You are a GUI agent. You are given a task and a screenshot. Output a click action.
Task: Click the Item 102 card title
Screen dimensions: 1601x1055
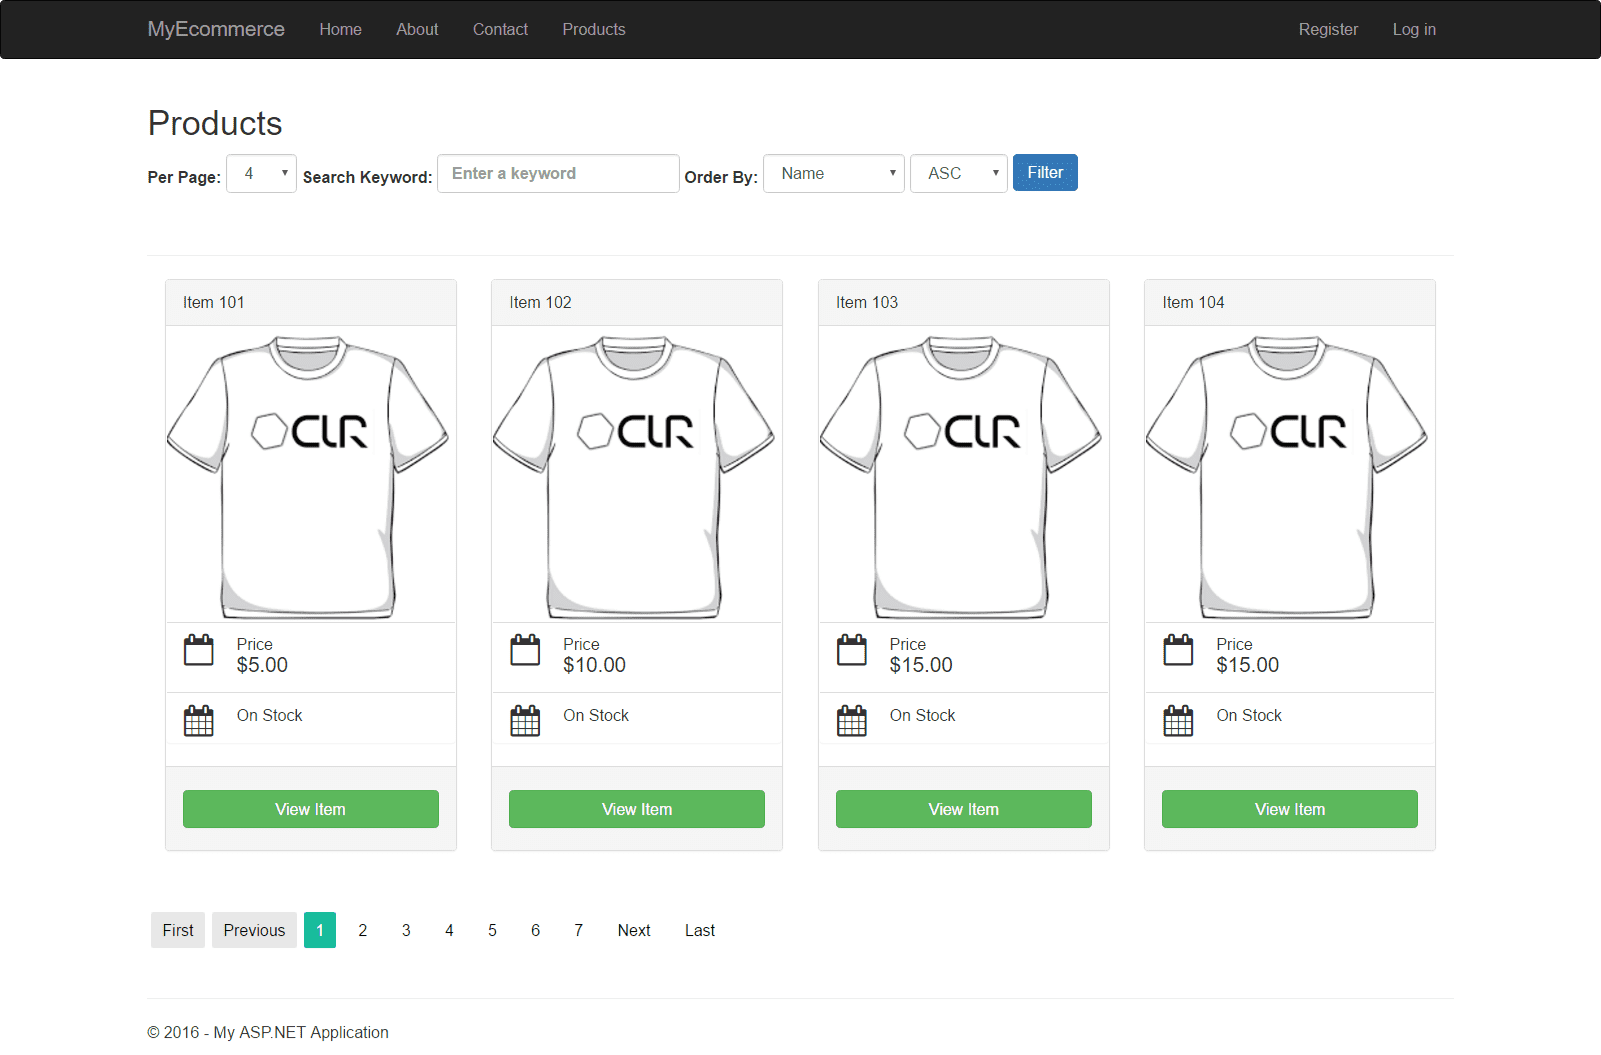click(x=541, y=302)
